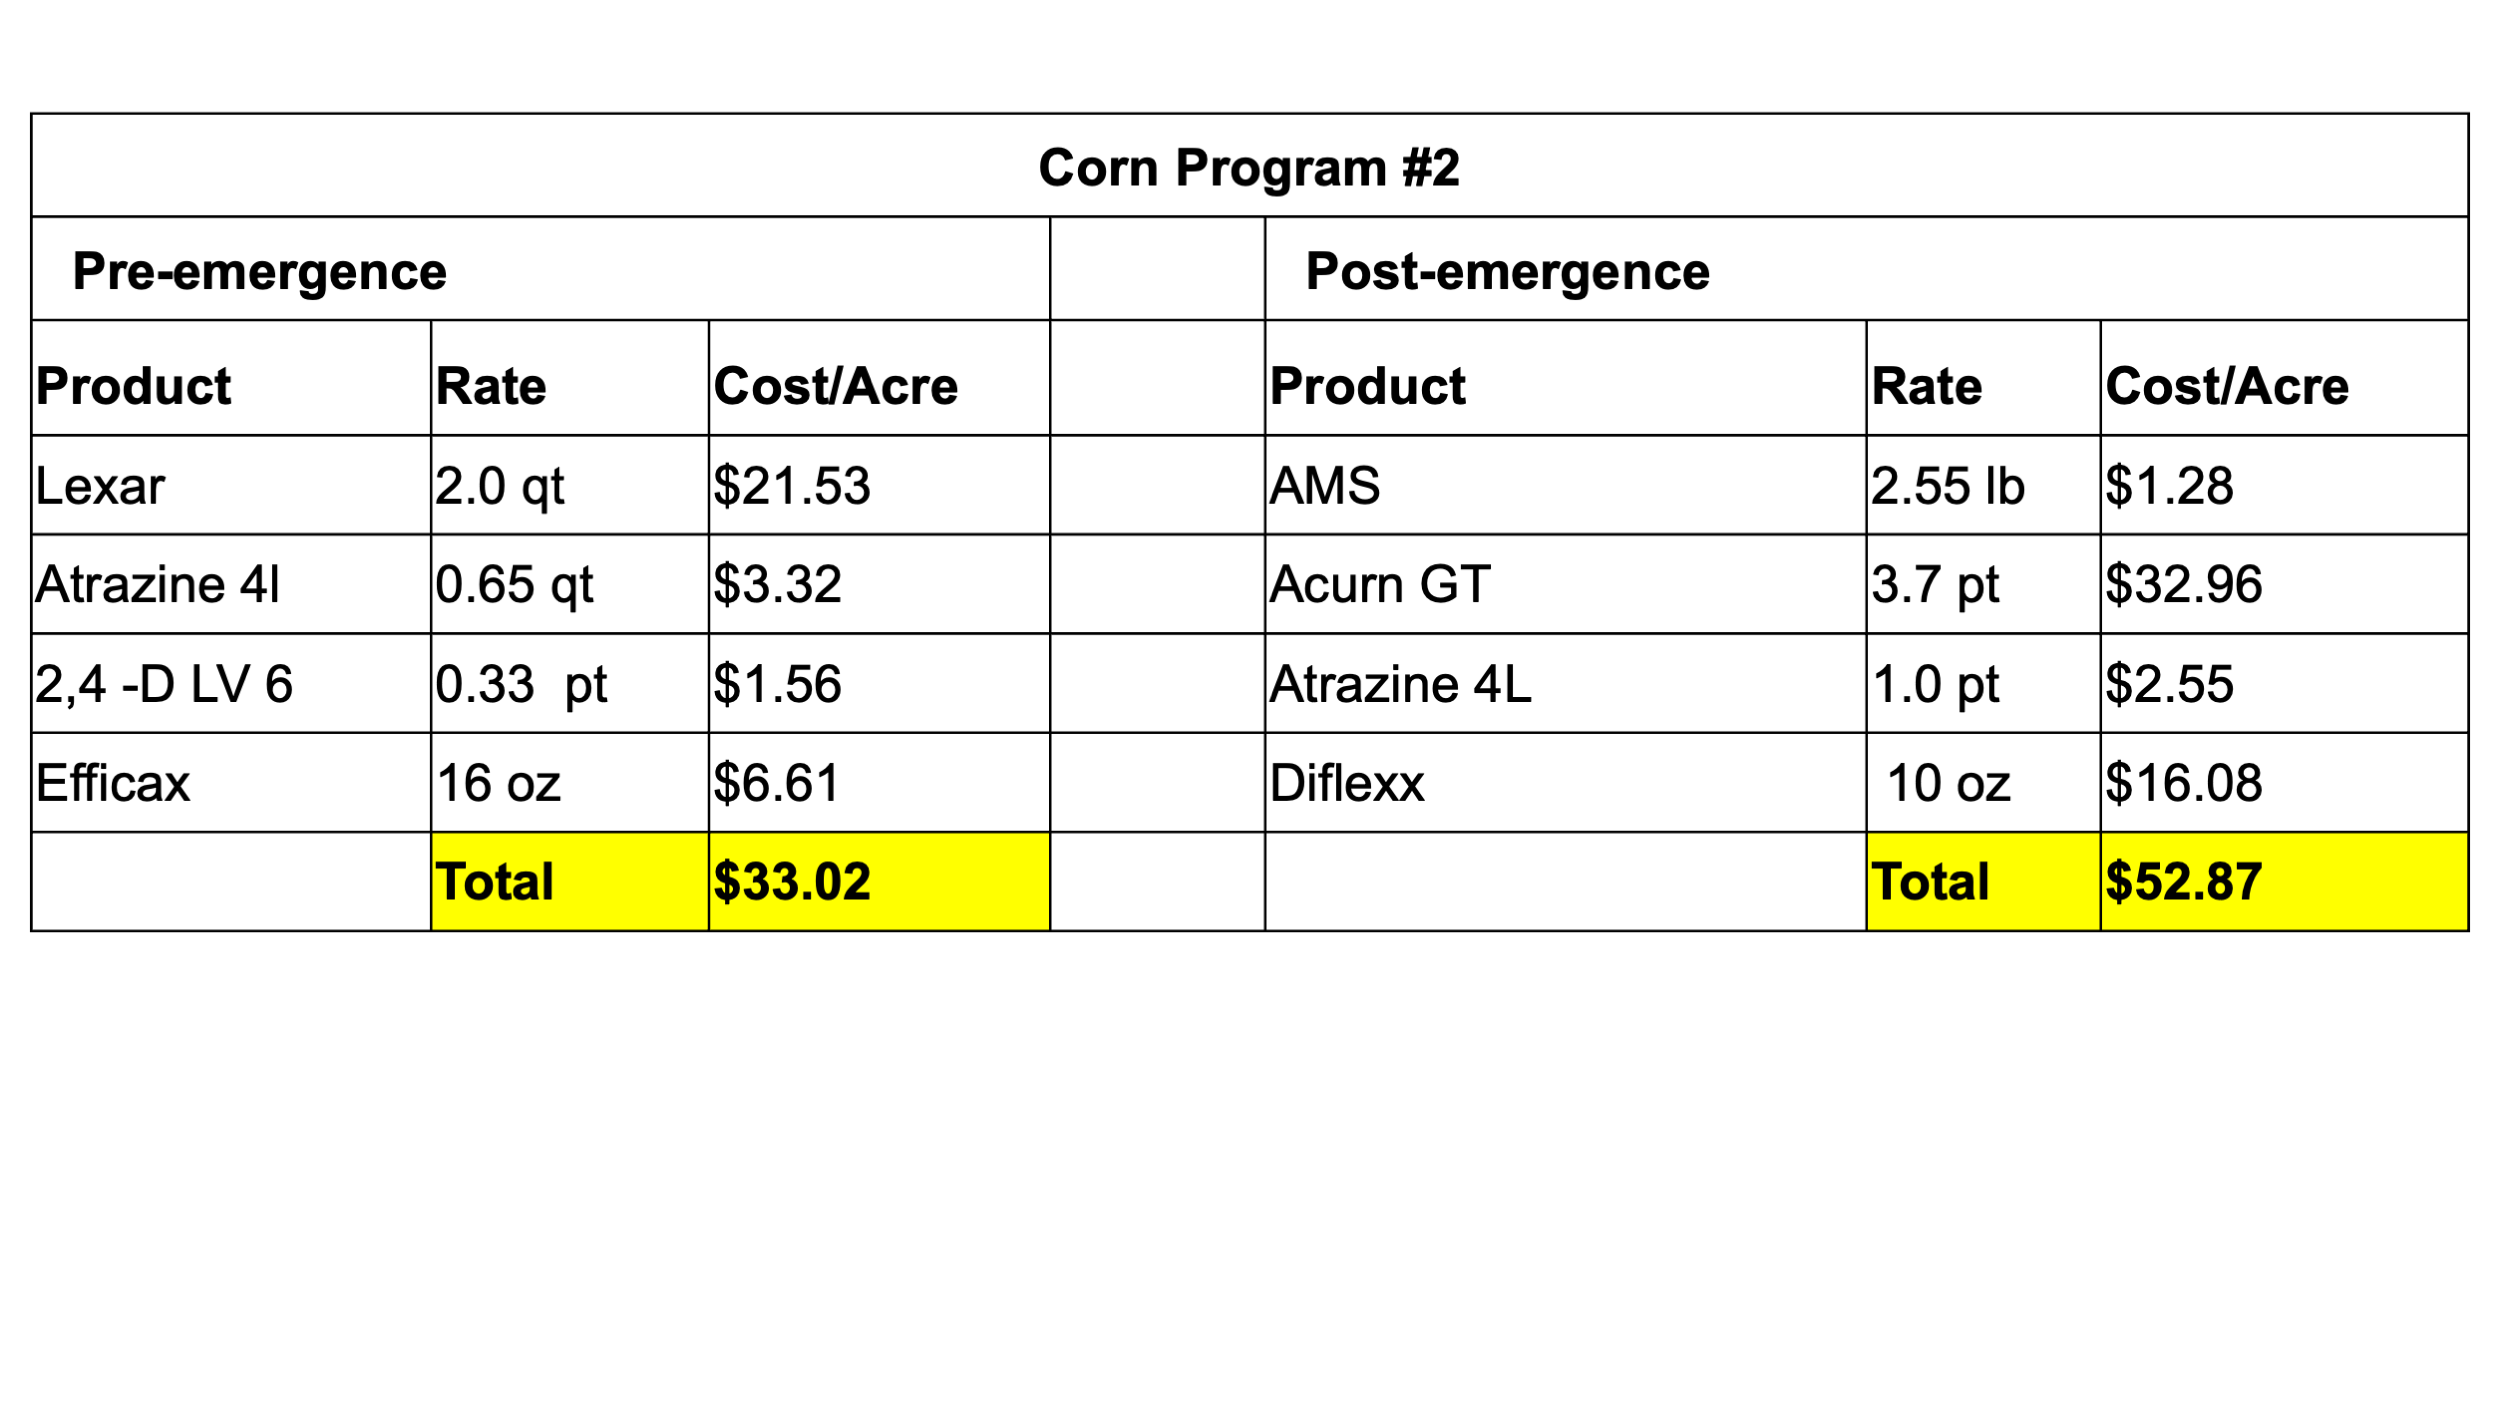Click the 0.65 qt rate cell
Image resolution: width=2500 pixels, height=1406 pixels.
coord(570,584)
